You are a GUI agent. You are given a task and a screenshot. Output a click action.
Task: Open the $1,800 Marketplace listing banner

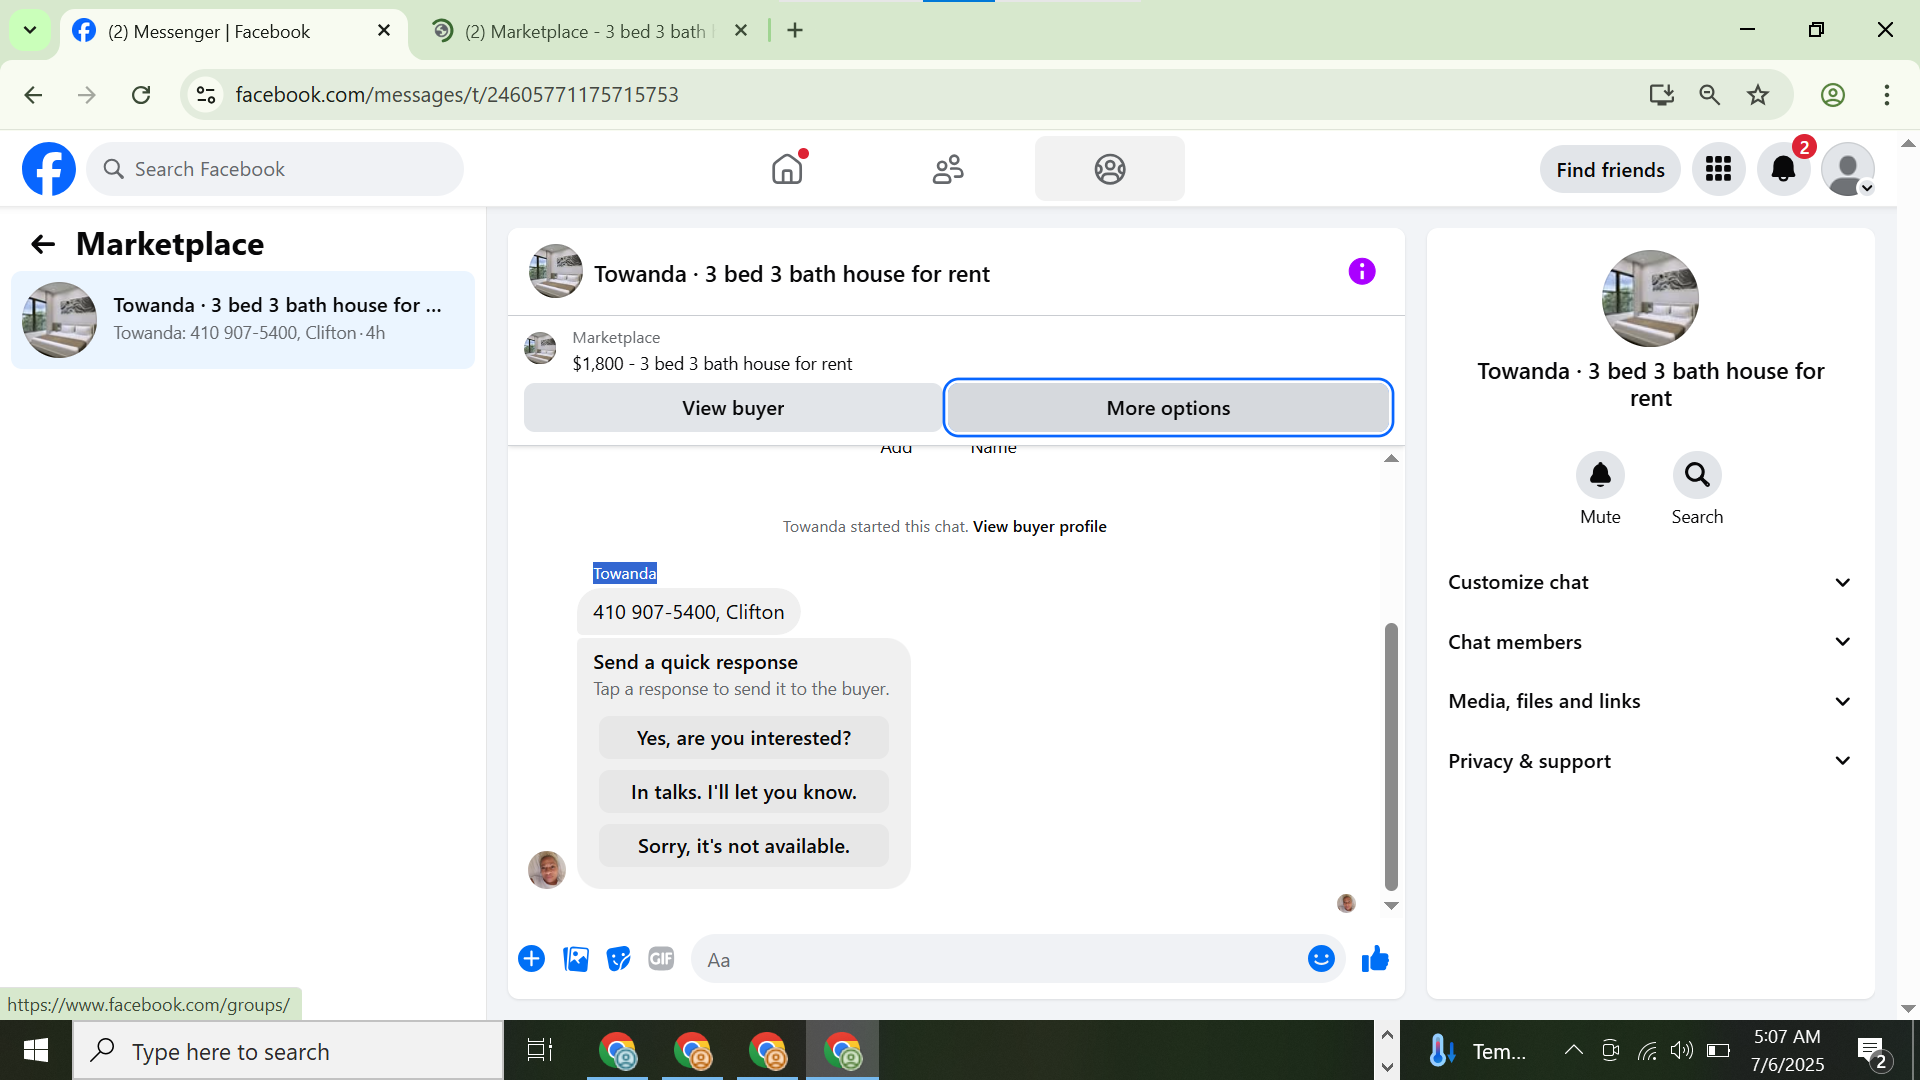coord(712,351)
